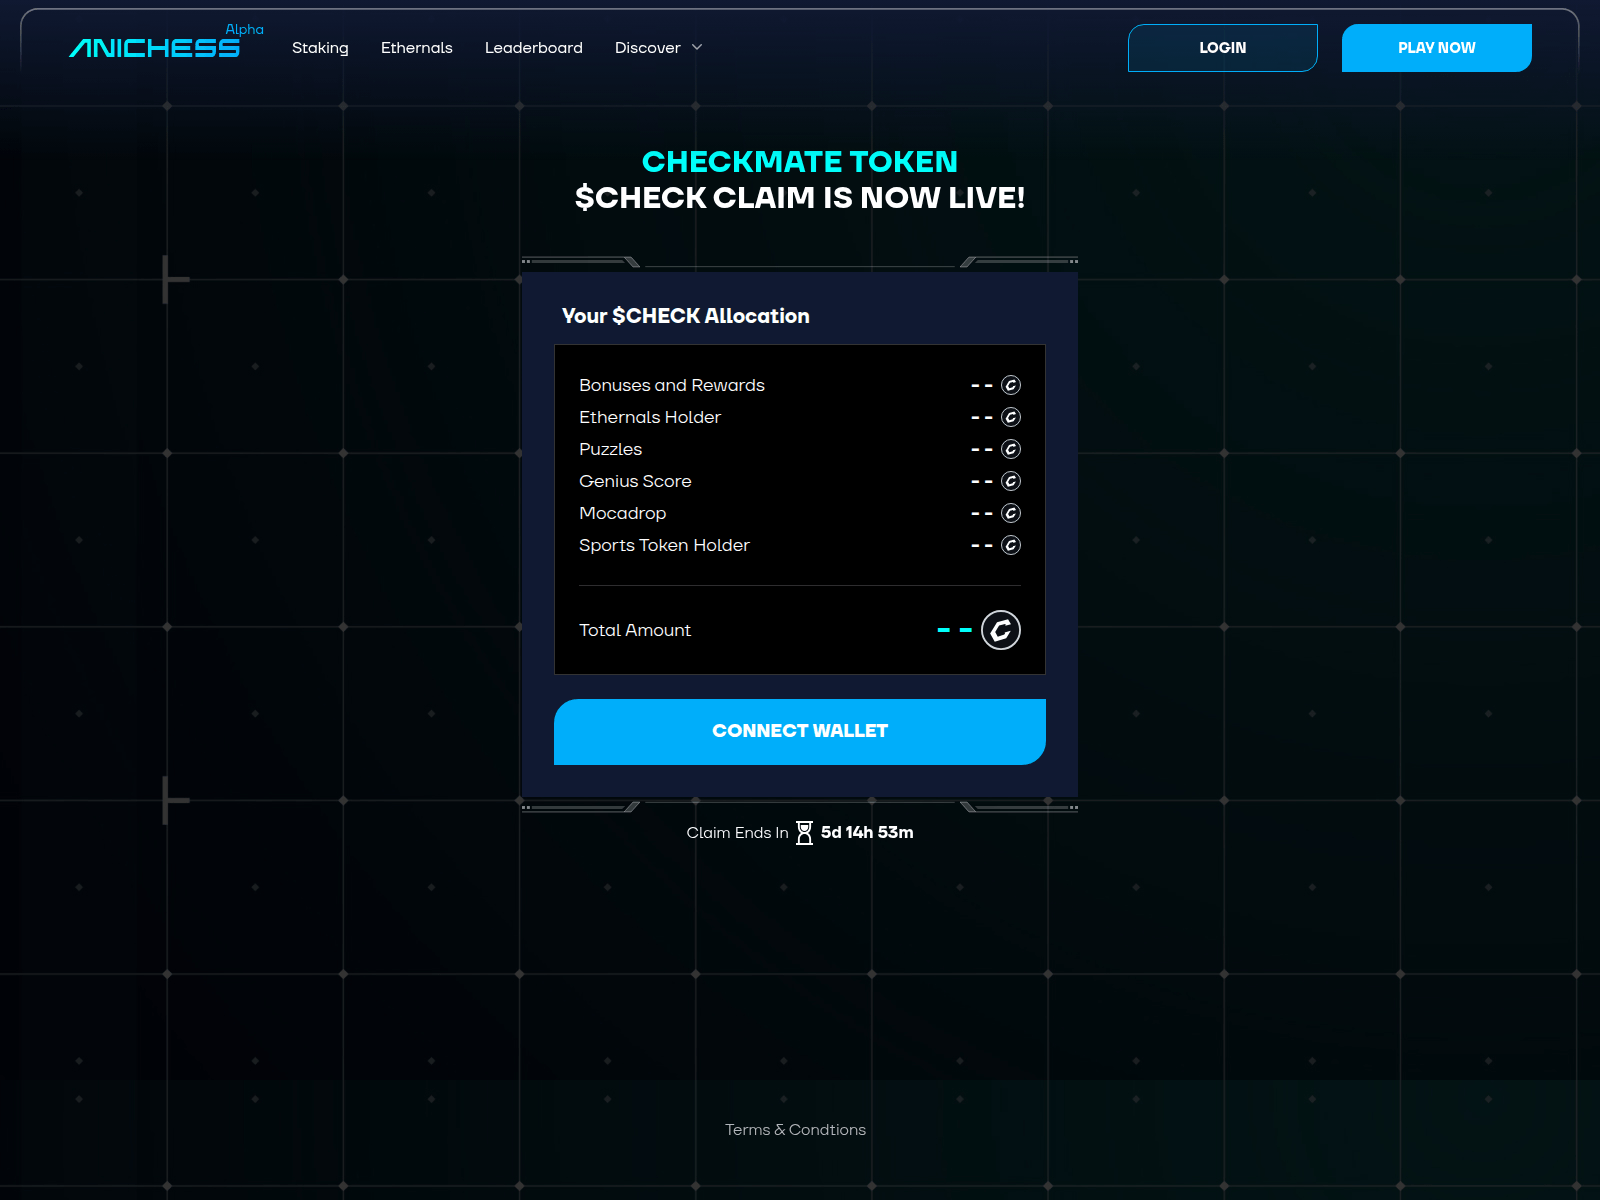1600x1200 pixels.
Task: Go to the Ethernals page
Action: pyautogui.click(x=417, y=48)
